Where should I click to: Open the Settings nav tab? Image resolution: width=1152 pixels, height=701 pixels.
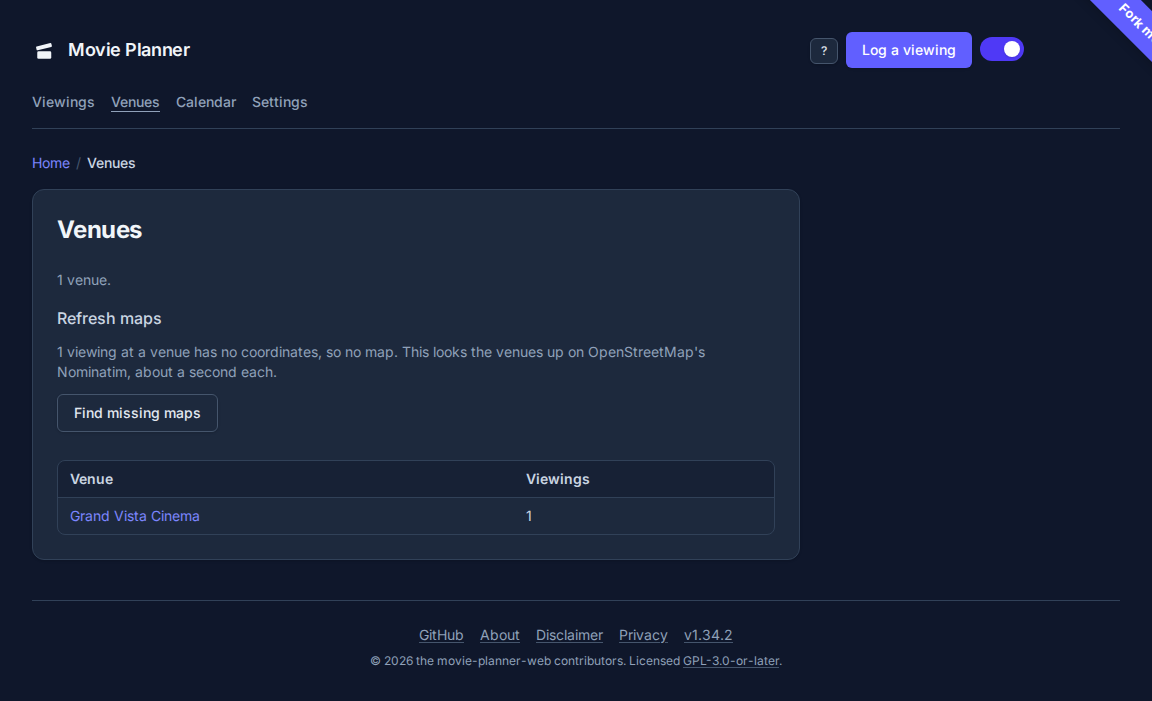279,102
